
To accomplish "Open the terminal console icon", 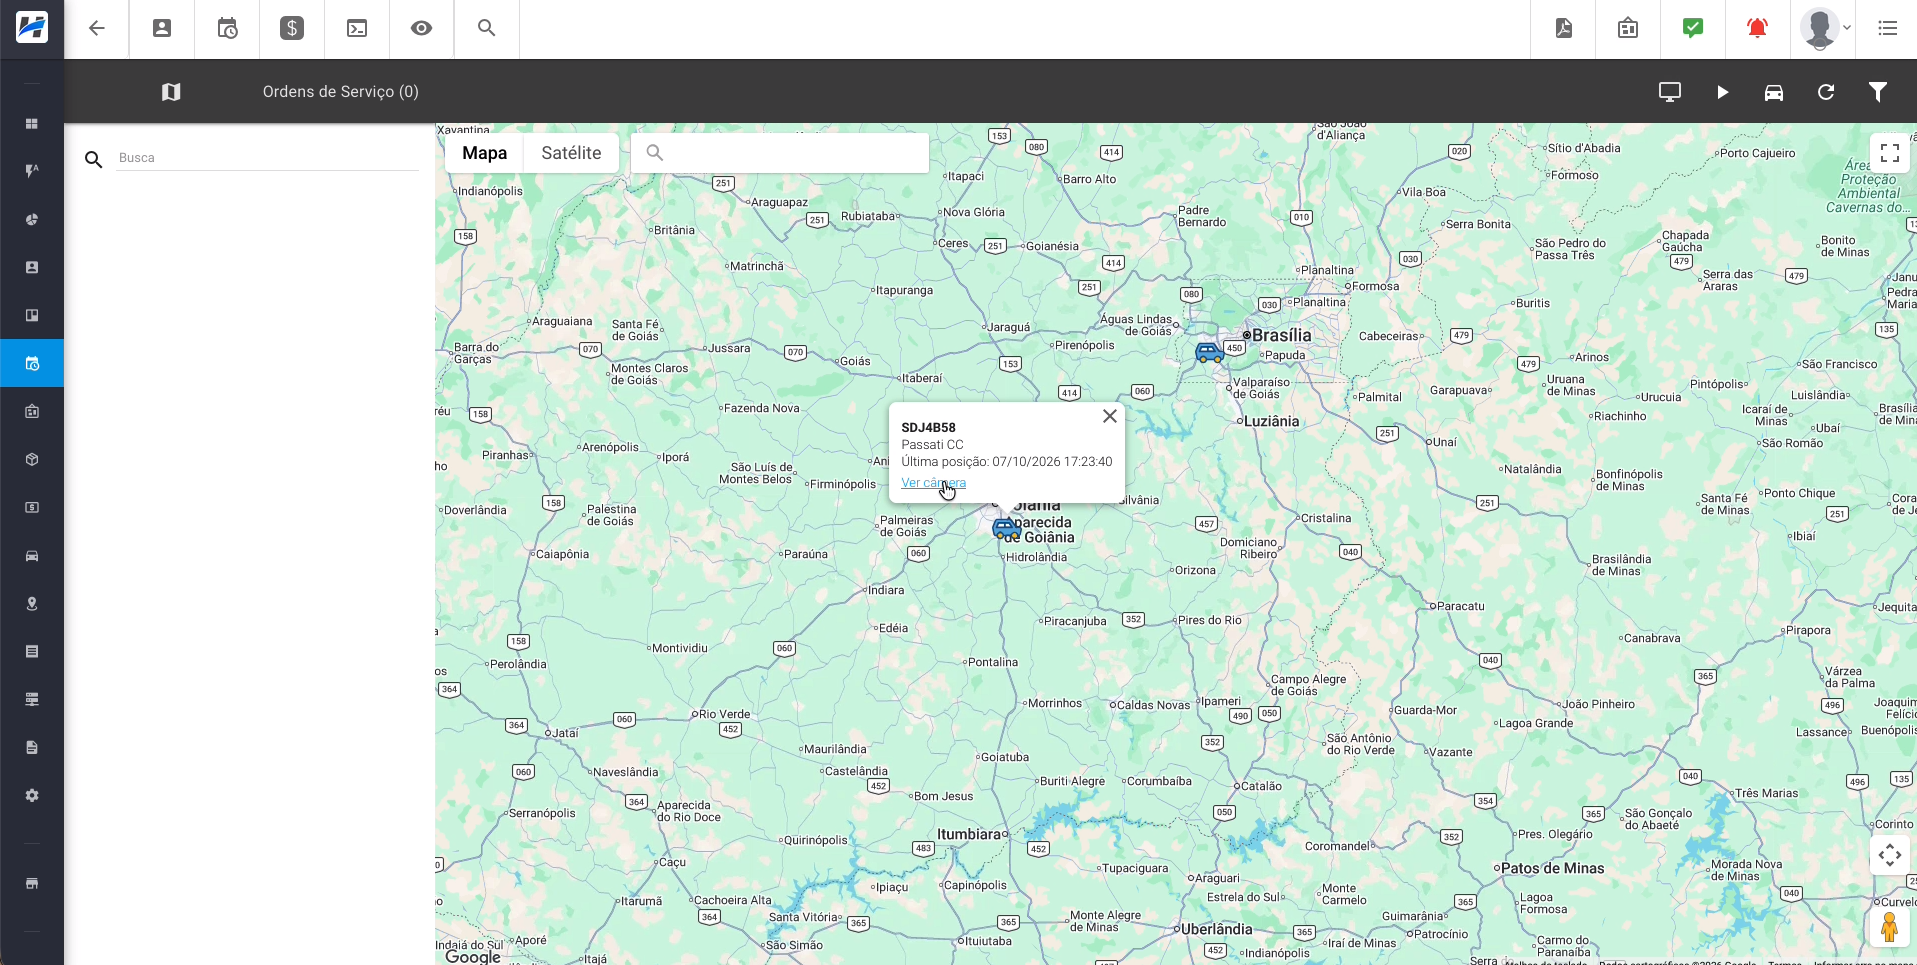I will (357, 28).
